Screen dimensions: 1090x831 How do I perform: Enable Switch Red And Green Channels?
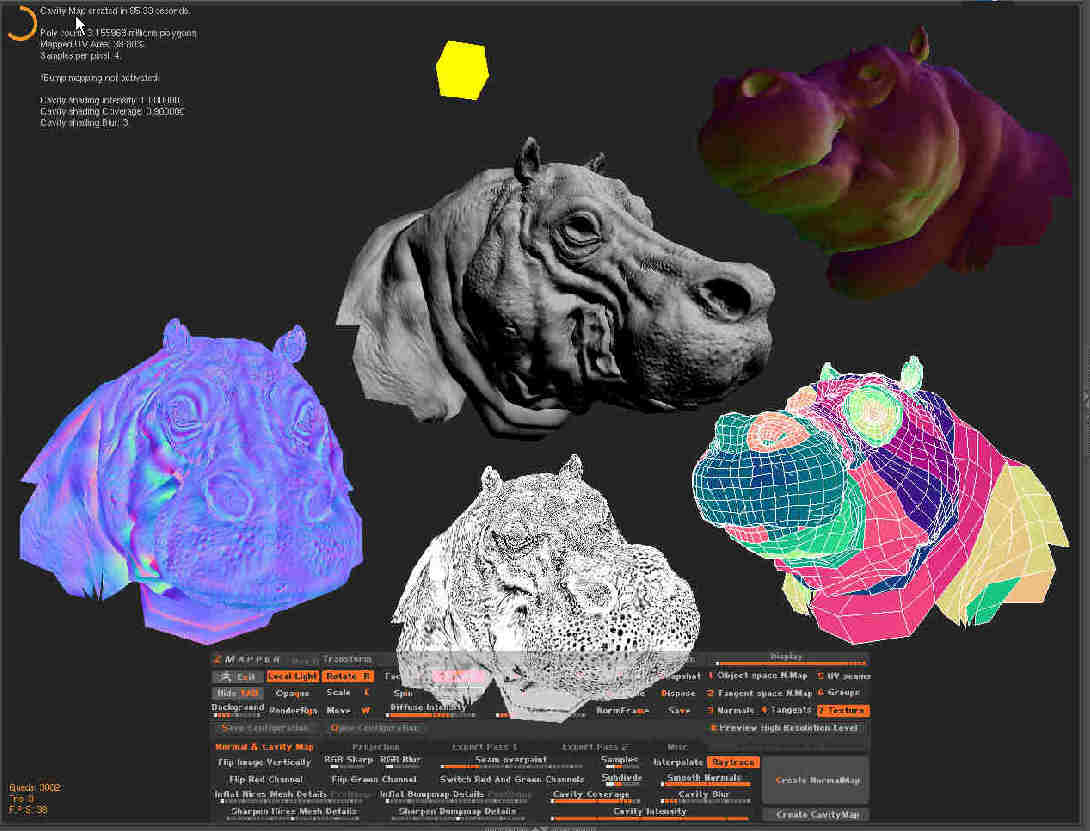click(x=512, y=780)
